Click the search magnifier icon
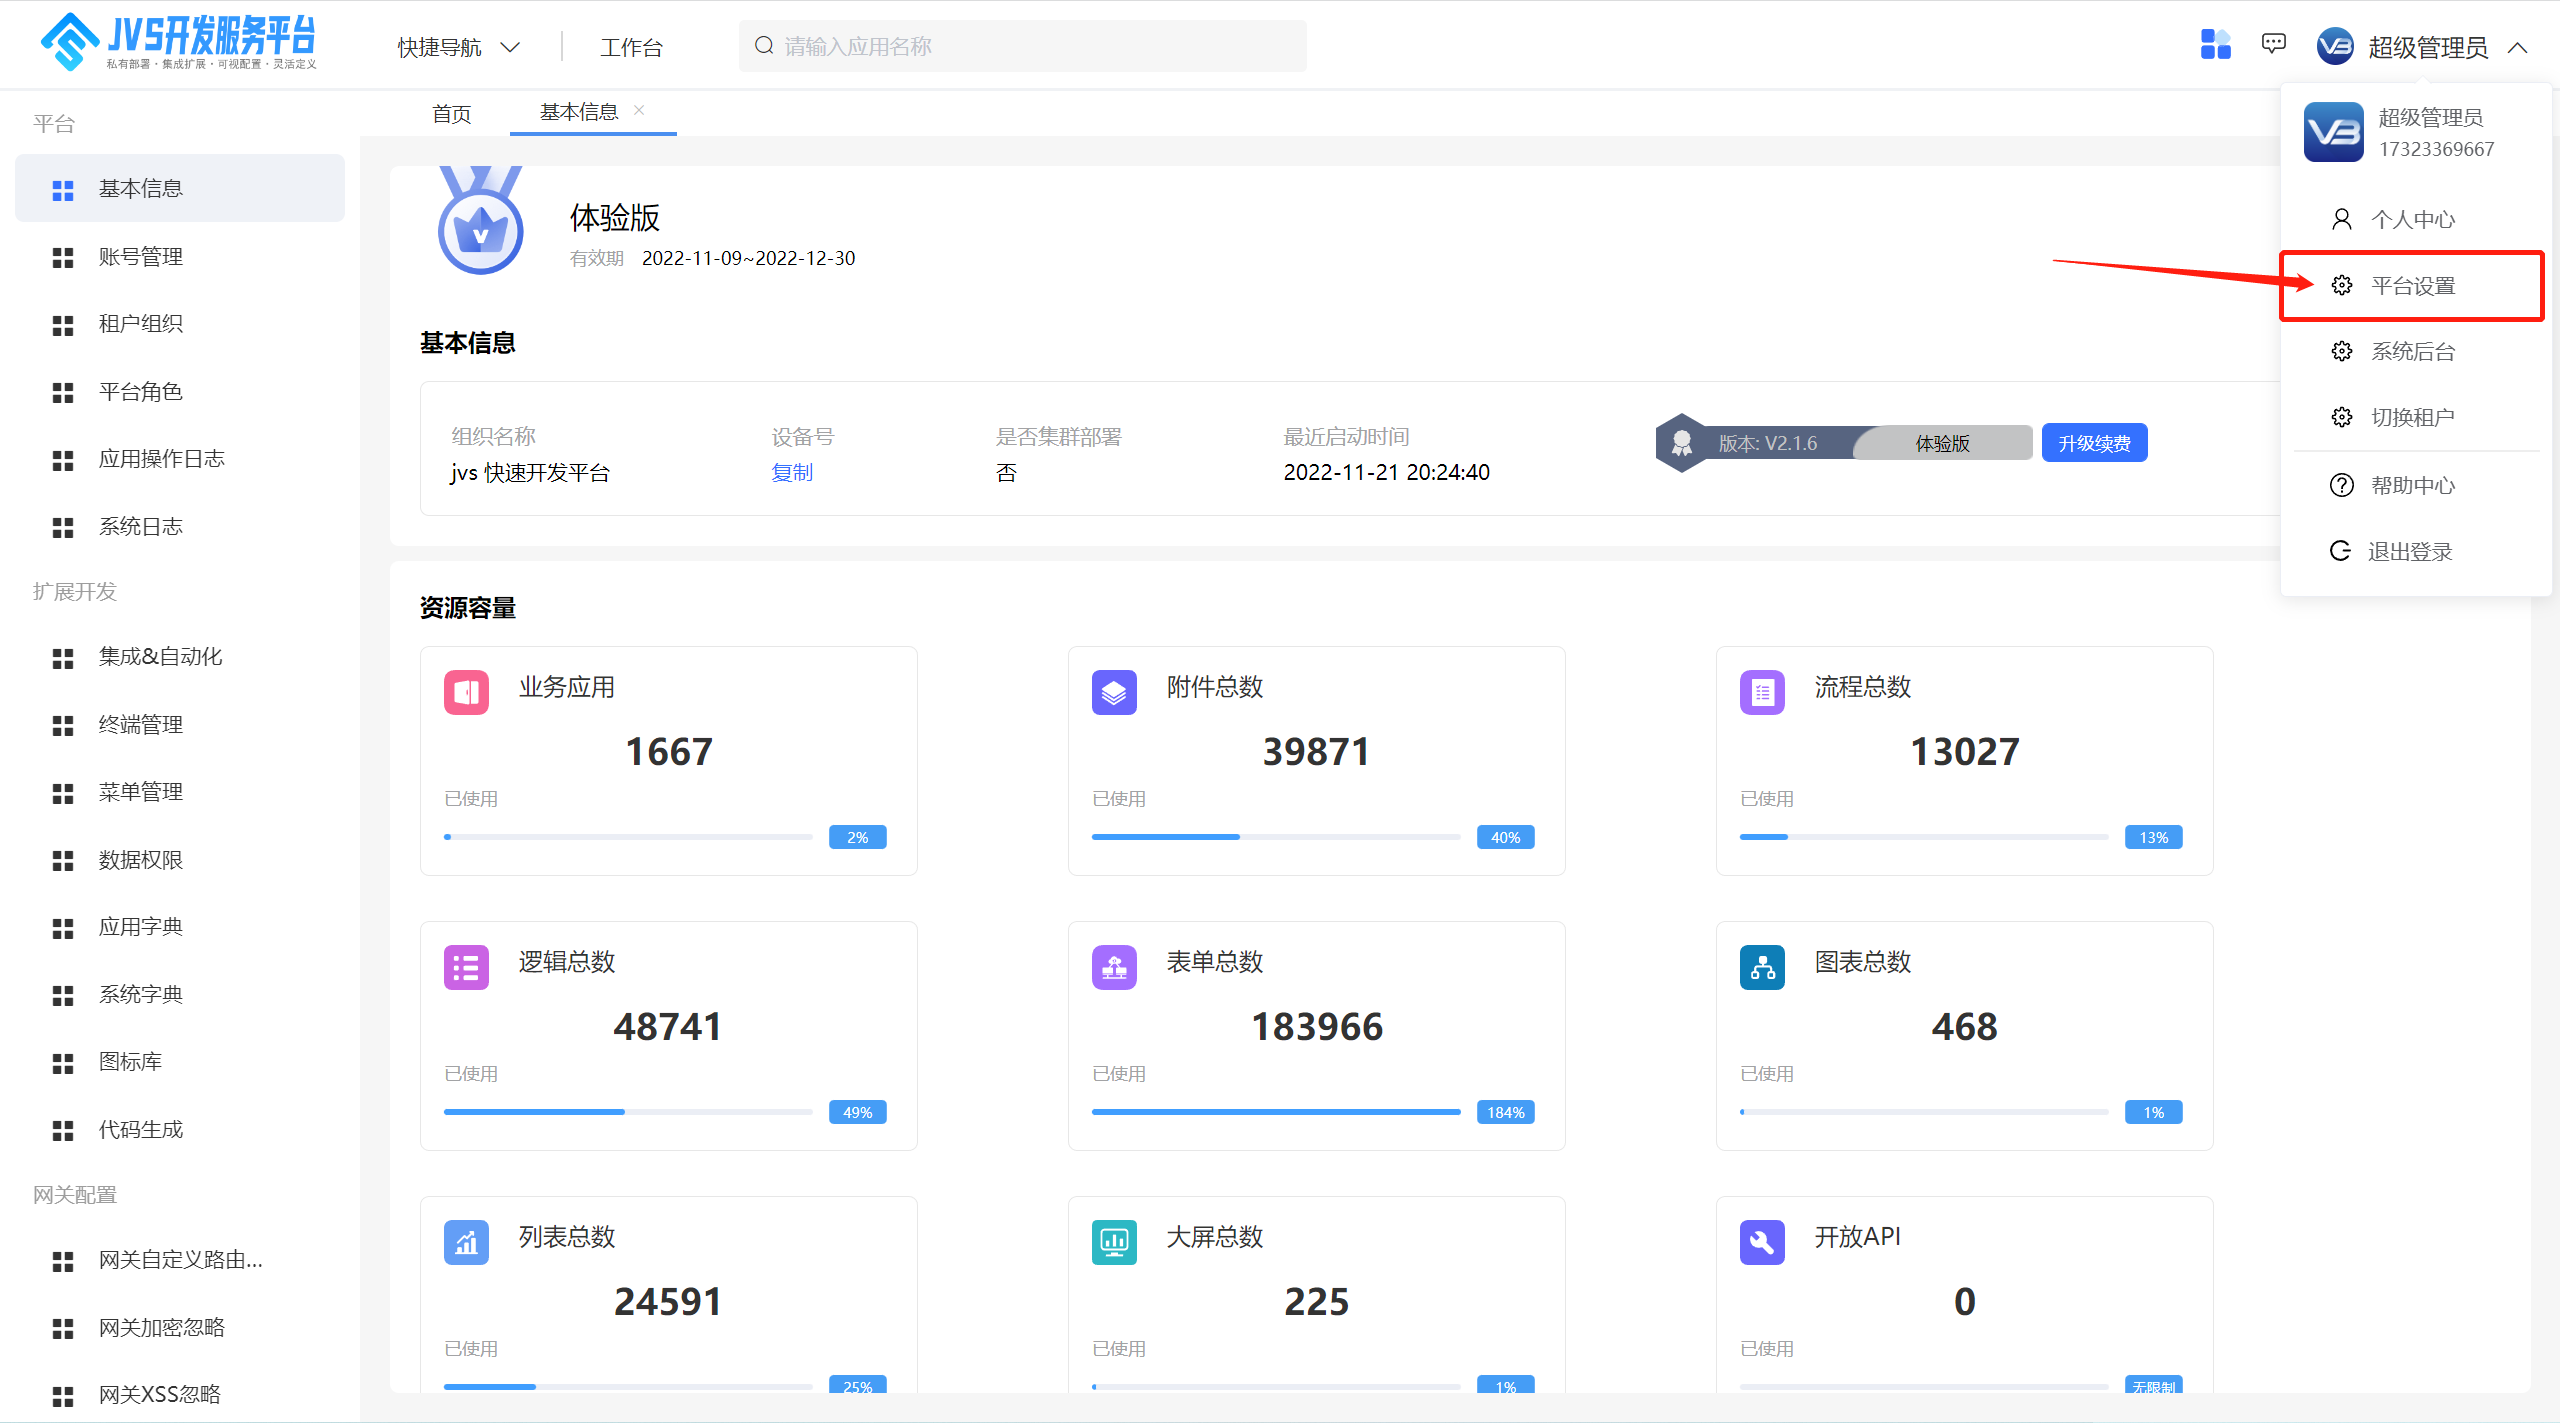This screenshot has width=2560, height=1423. pyautogui.click(x=764, y=46)
